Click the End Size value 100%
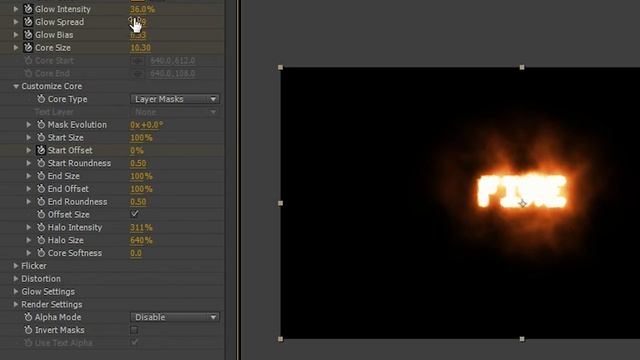Viewport: 640px width, 360px height. click(141, 176)
